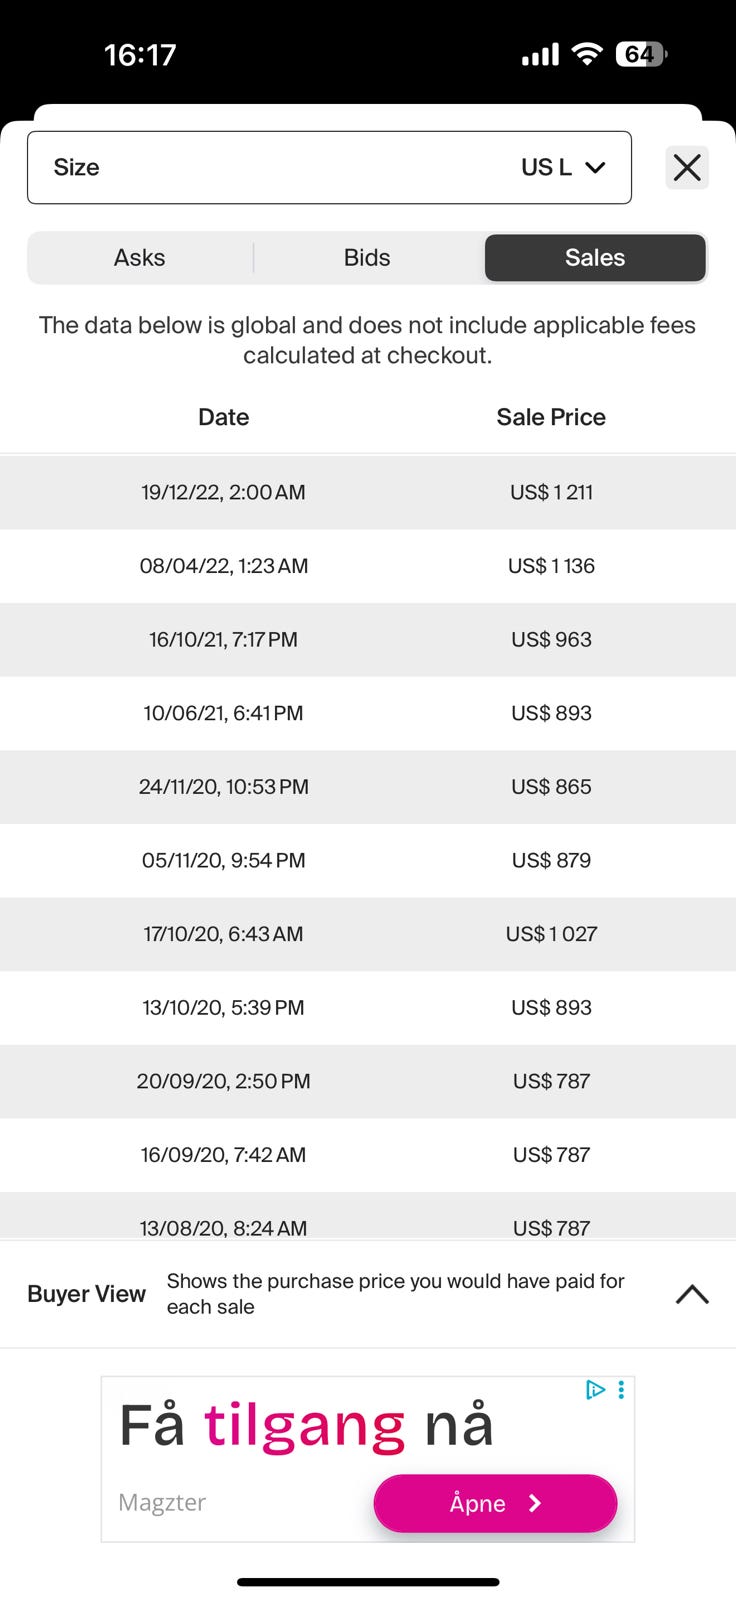736x1600 pixels.
Task: Close the sales panel with X
Action: (687, 167)
